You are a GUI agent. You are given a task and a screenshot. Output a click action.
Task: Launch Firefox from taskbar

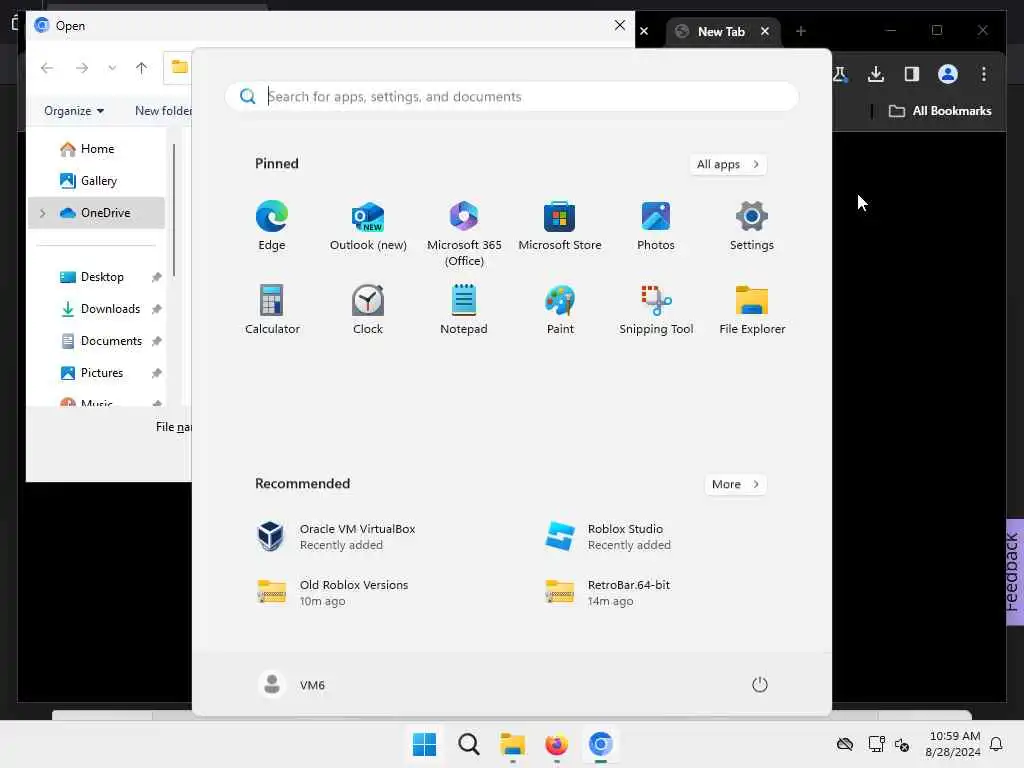556,744
